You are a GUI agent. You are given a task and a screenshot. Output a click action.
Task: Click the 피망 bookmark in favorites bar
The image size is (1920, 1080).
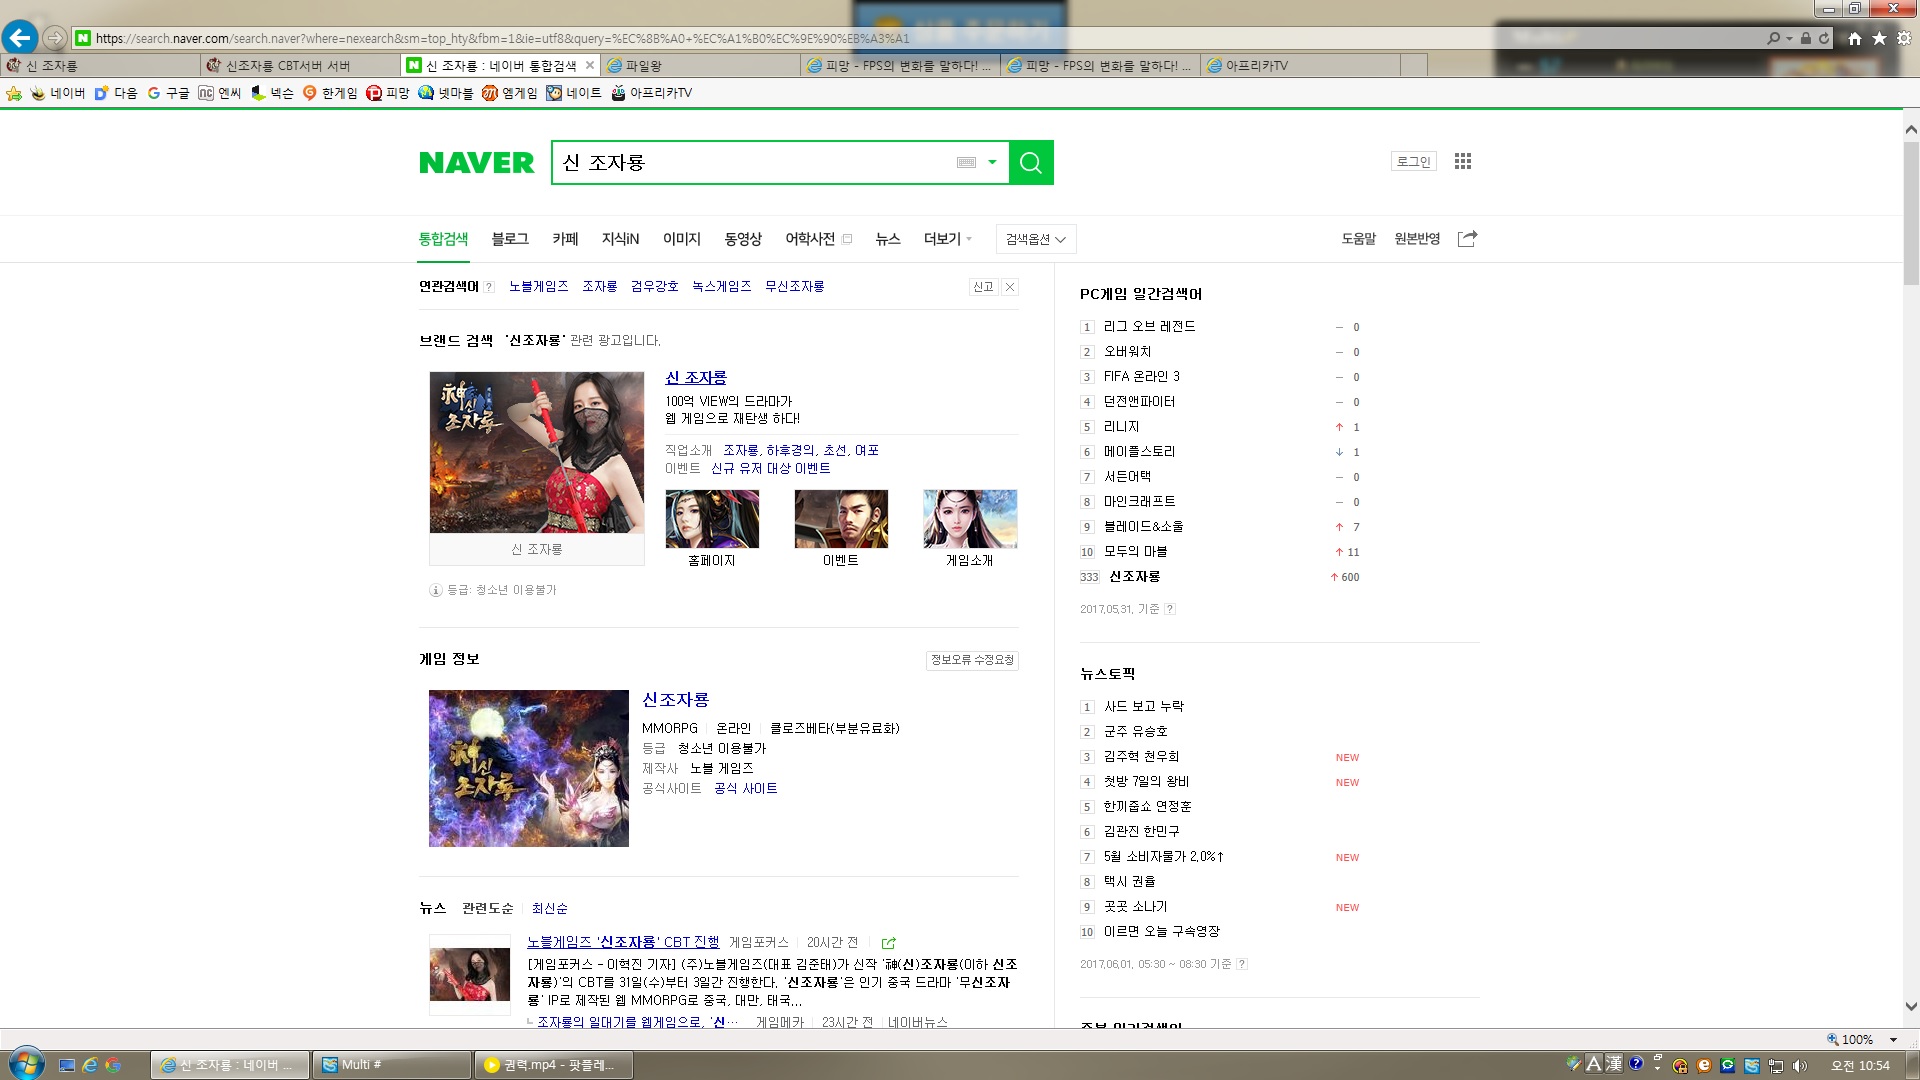(388, 93)
